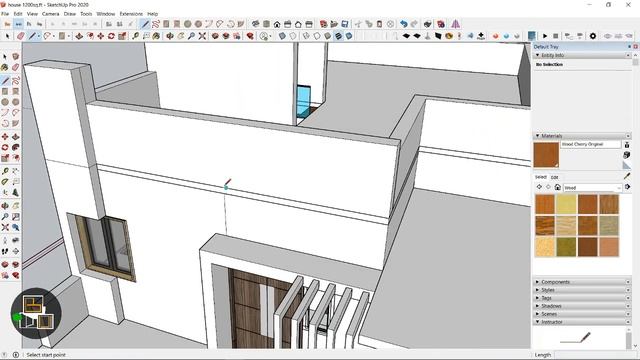Screen dimensions: 640x360
Task: Select Push/Pull in the second toolbar row
Action: pyautogui.click(x=79, y=36)
